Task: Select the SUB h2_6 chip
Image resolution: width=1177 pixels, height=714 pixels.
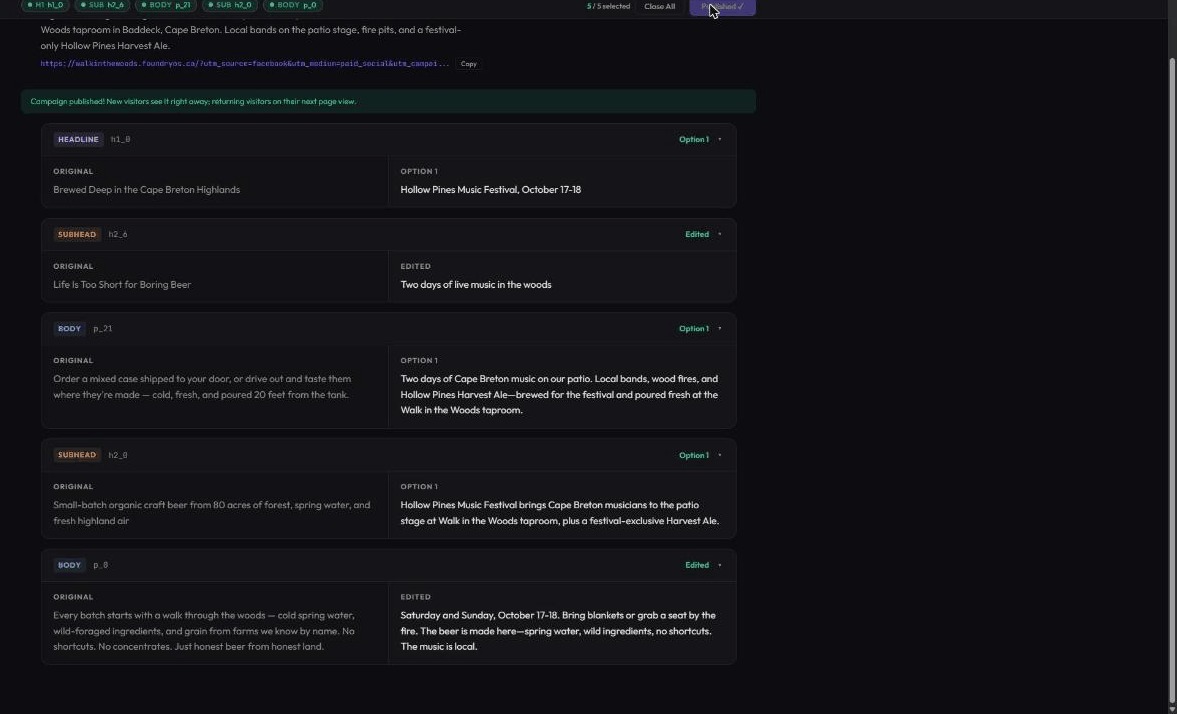Action: (x=102, y=5)
